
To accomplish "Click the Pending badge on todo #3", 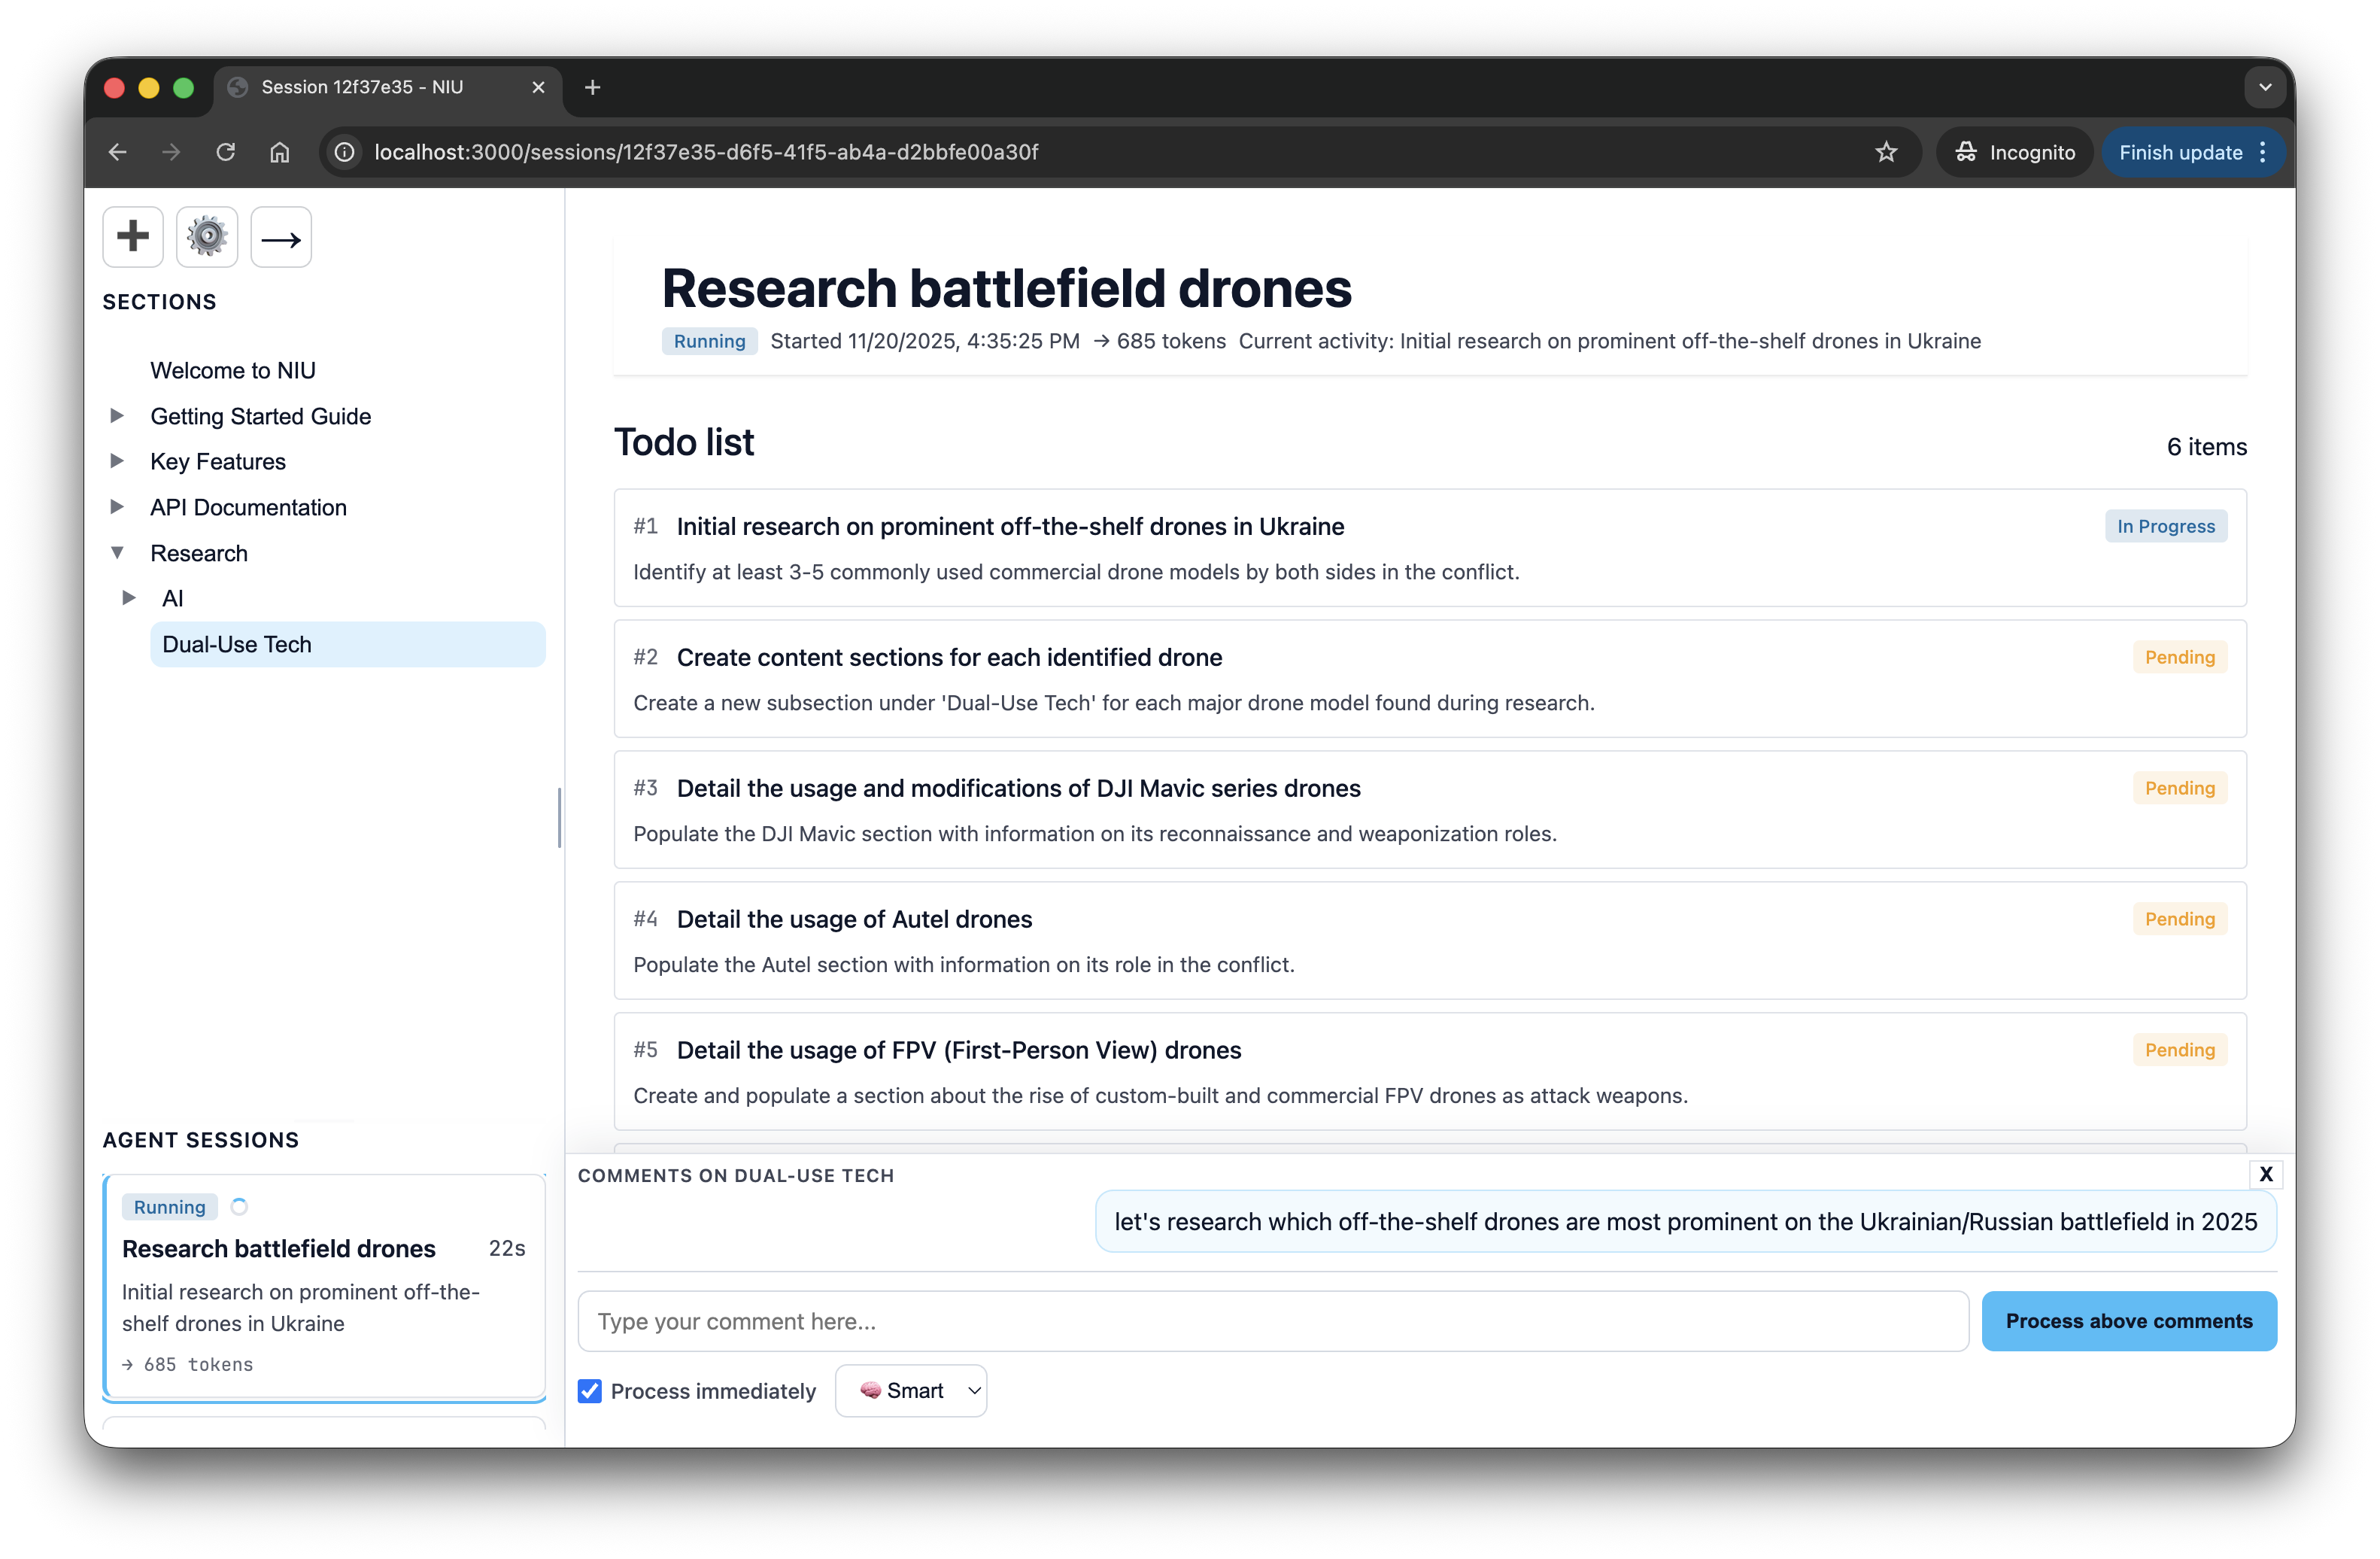I will coord(2180,788).
